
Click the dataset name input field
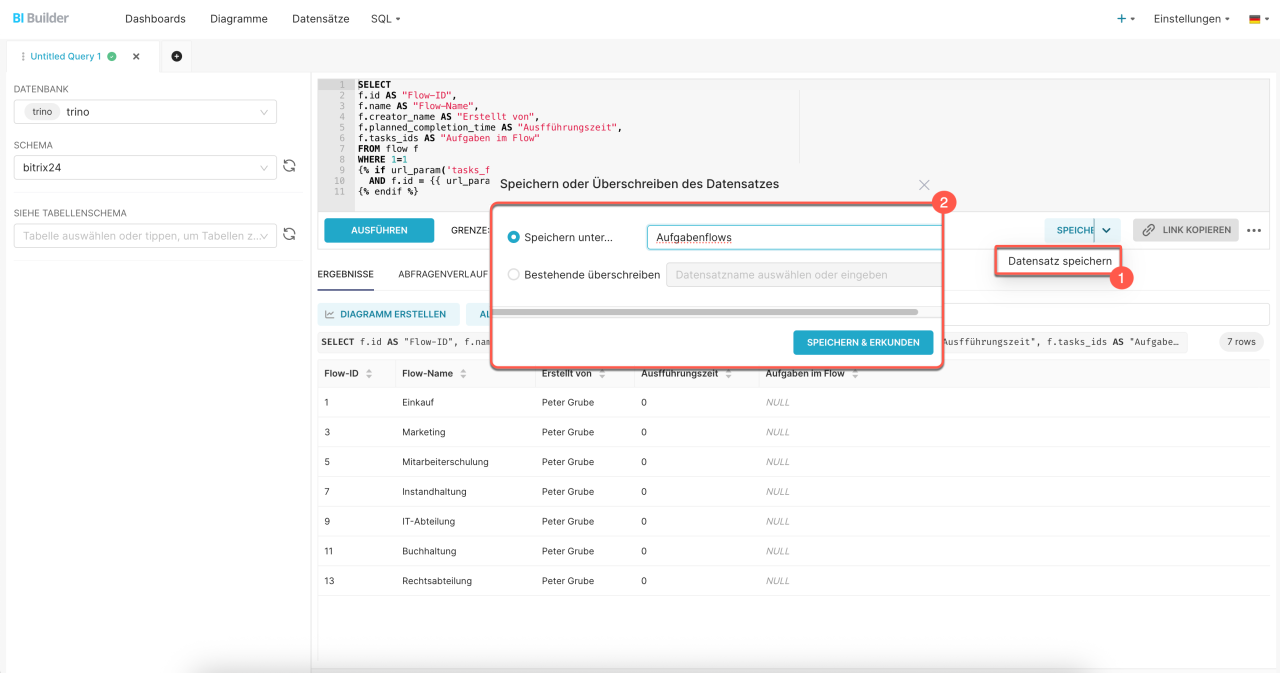[793, 238]
